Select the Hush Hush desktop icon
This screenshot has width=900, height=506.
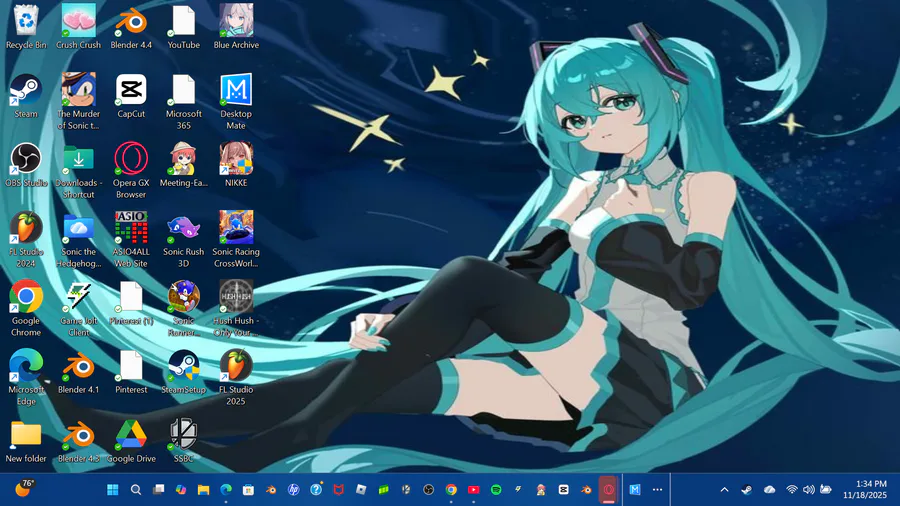pos(236,309)
